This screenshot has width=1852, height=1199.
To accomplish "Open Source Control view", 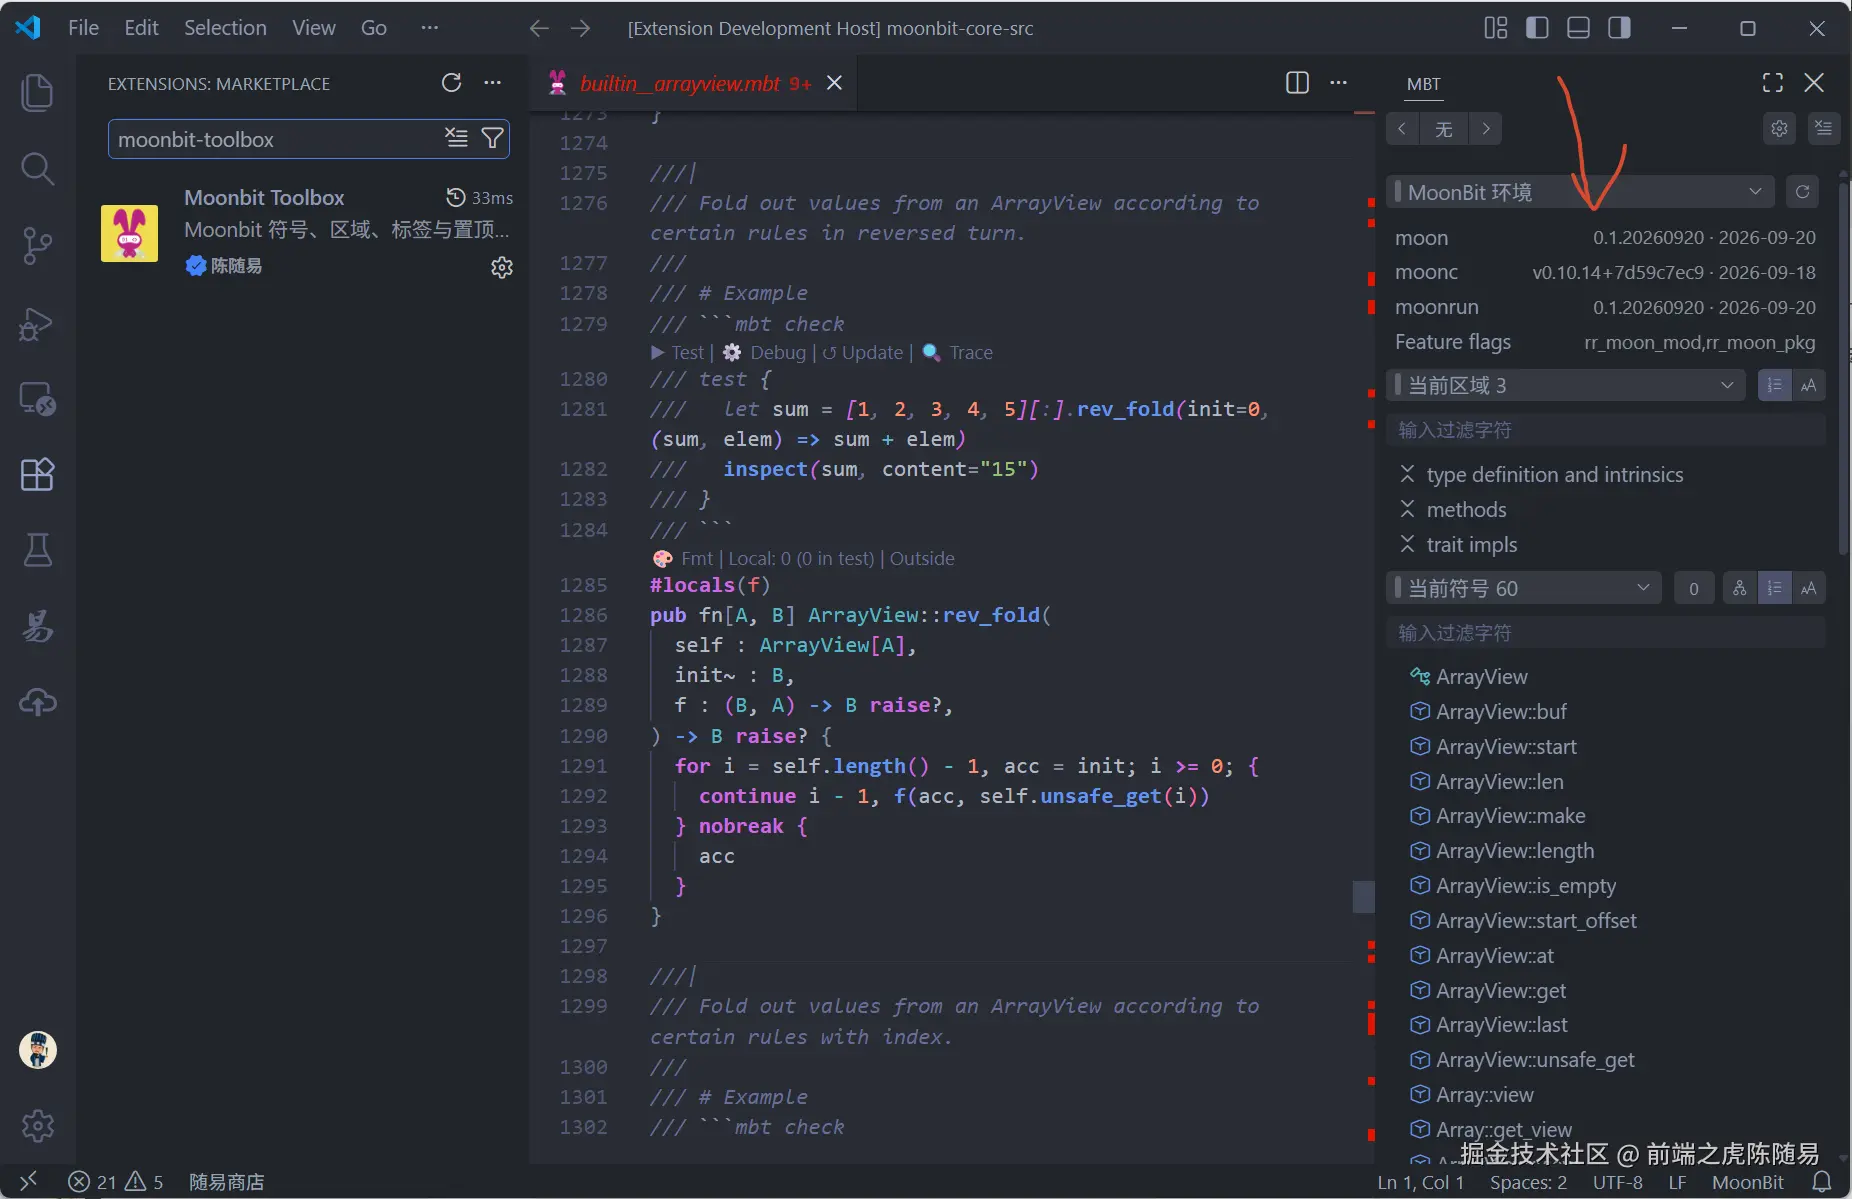I will coord(37,245).
